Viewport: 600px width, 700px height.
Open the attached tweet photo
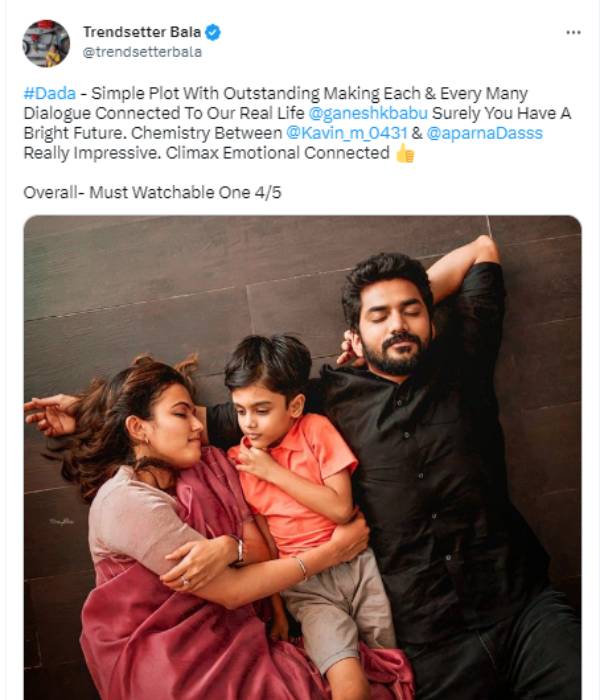[302, 458]
